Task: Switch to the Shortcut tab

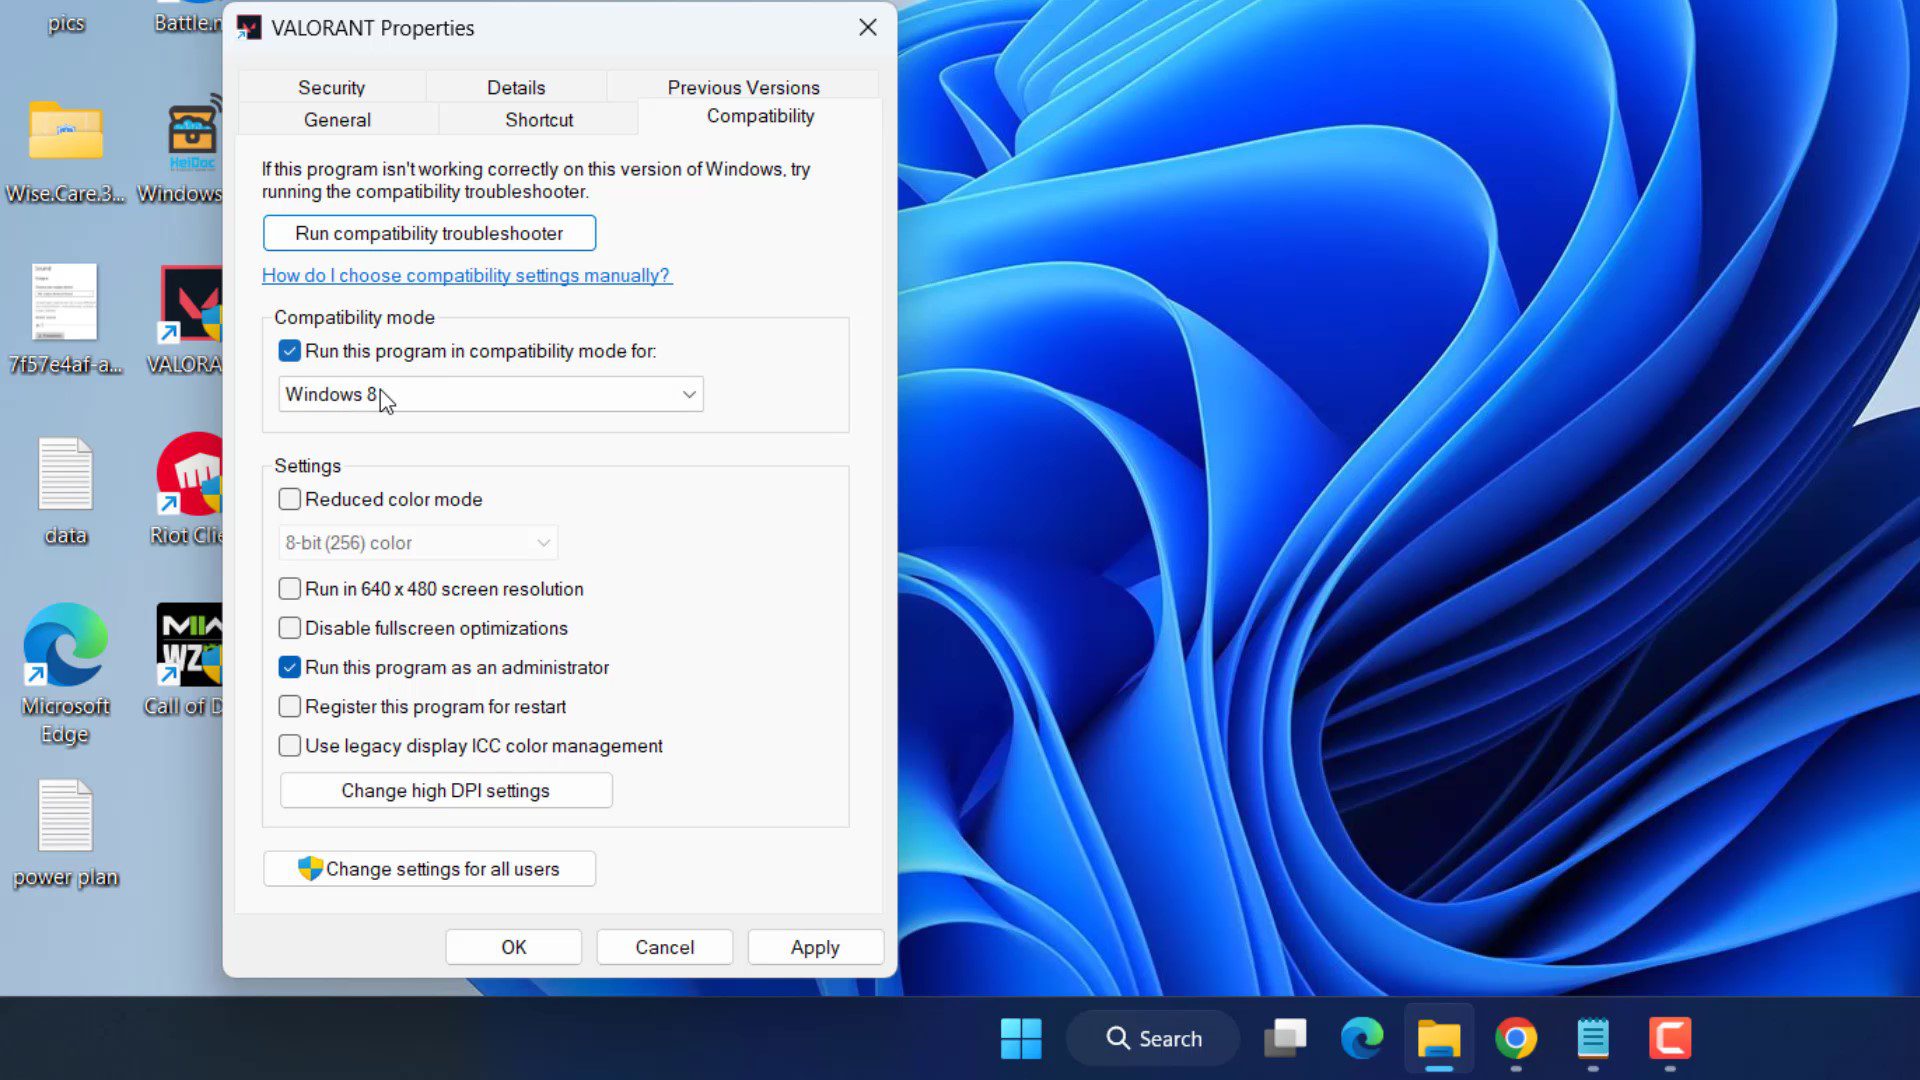Action: point(539,119)
